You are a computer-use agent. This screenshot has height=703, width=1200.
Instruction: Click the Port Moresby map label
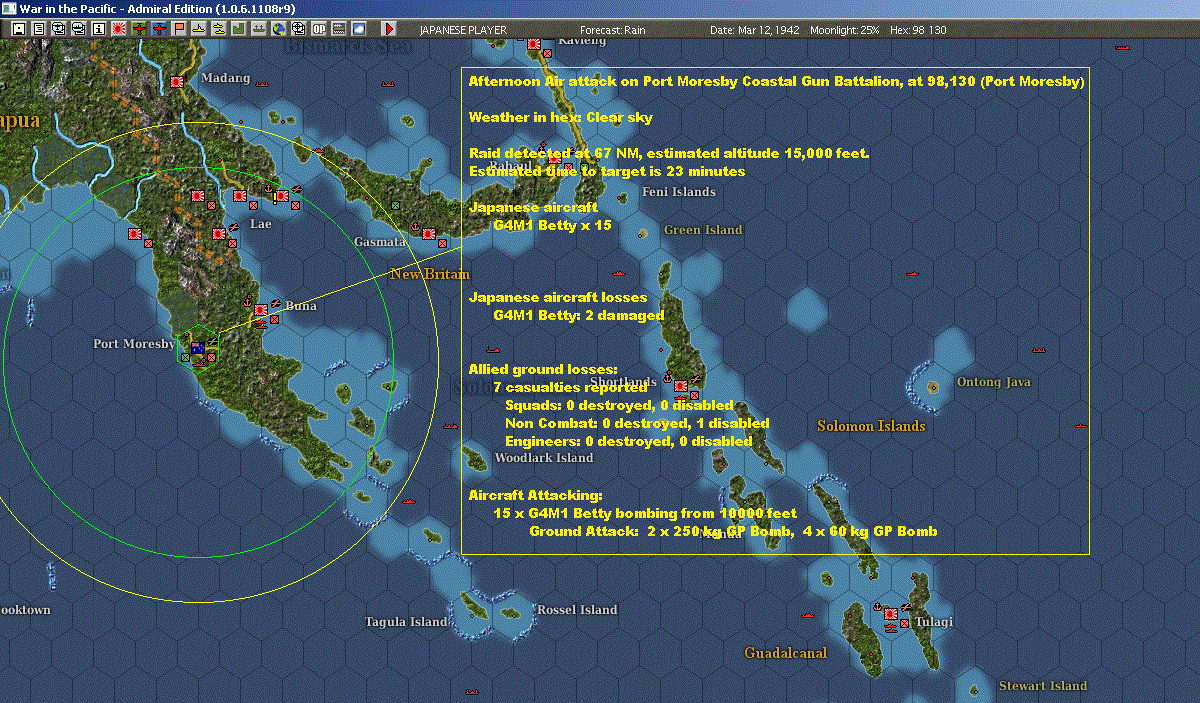point(134,344)
